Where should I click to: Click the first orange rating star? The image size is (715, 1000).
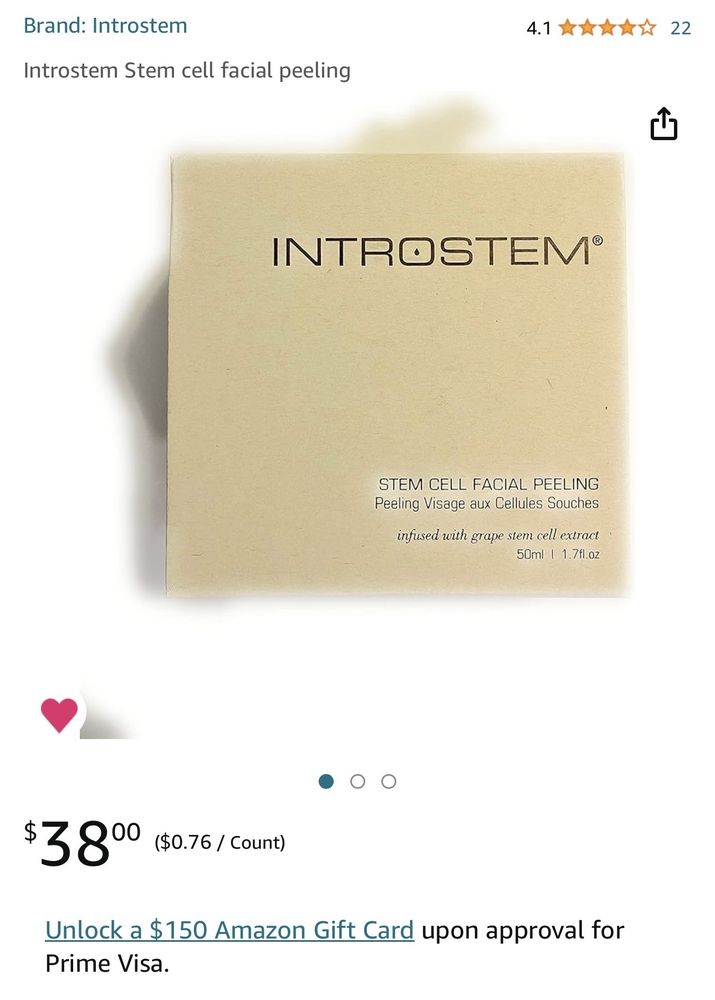click(568, 27)
